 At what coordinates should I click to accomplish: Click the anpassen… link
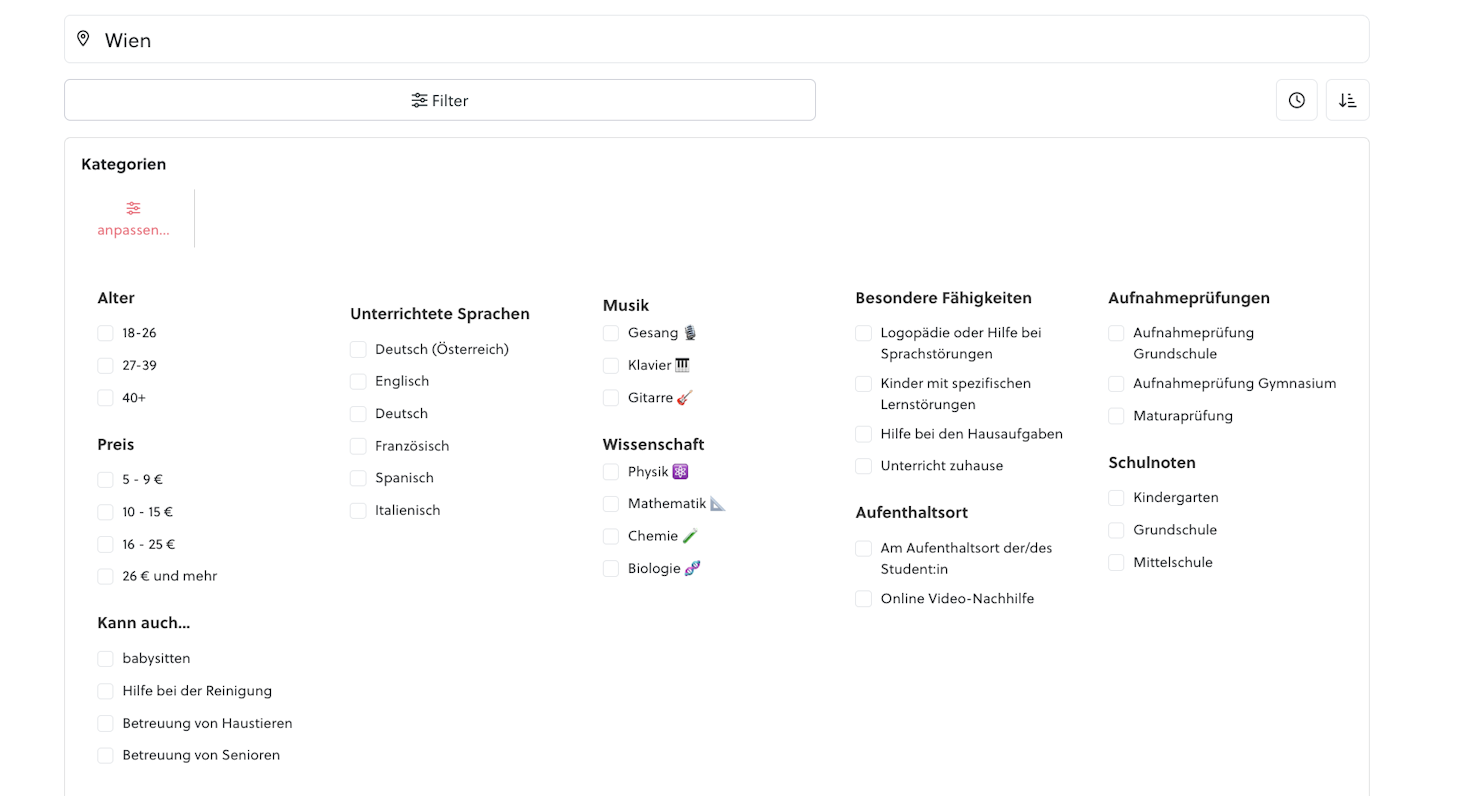point(133,231)
